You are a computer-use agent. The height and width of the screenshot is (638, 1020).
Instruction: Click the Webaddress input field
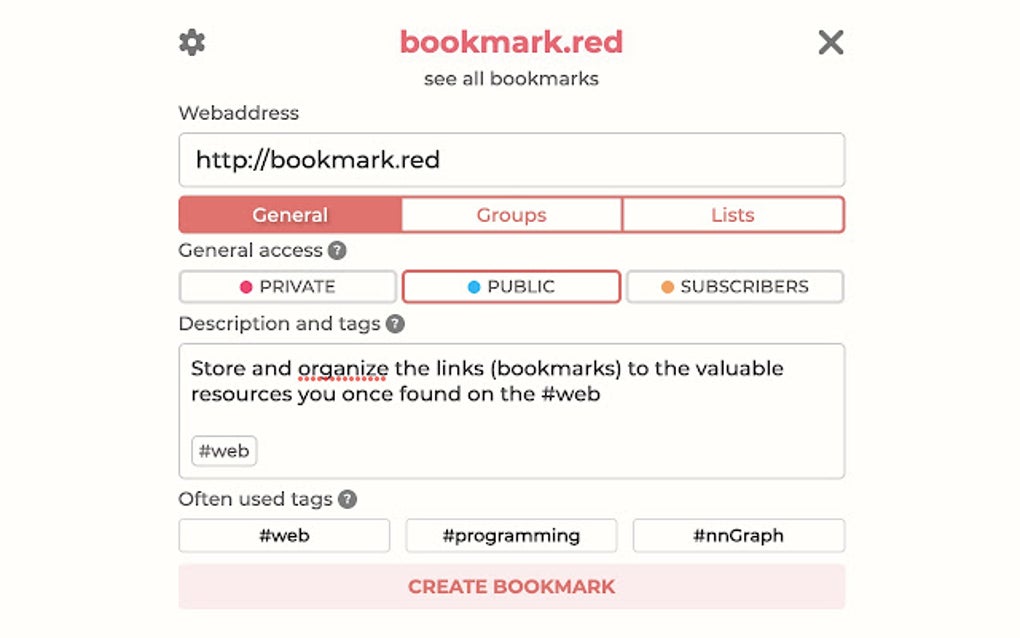[x=511, y=160]
